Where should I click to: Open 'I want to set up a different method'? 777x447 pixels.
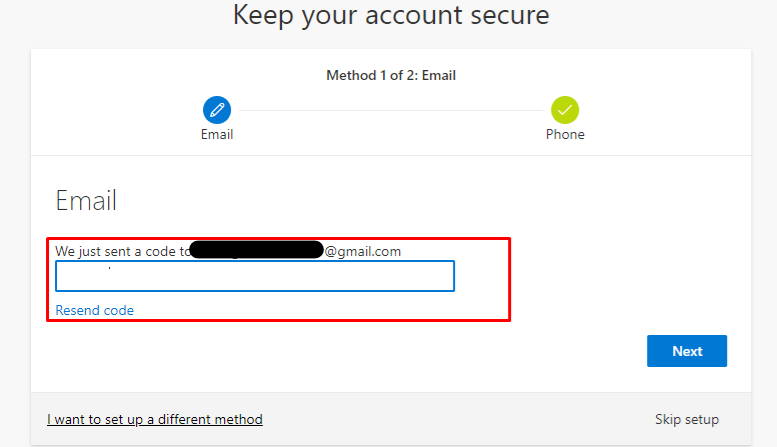point(155,419)
